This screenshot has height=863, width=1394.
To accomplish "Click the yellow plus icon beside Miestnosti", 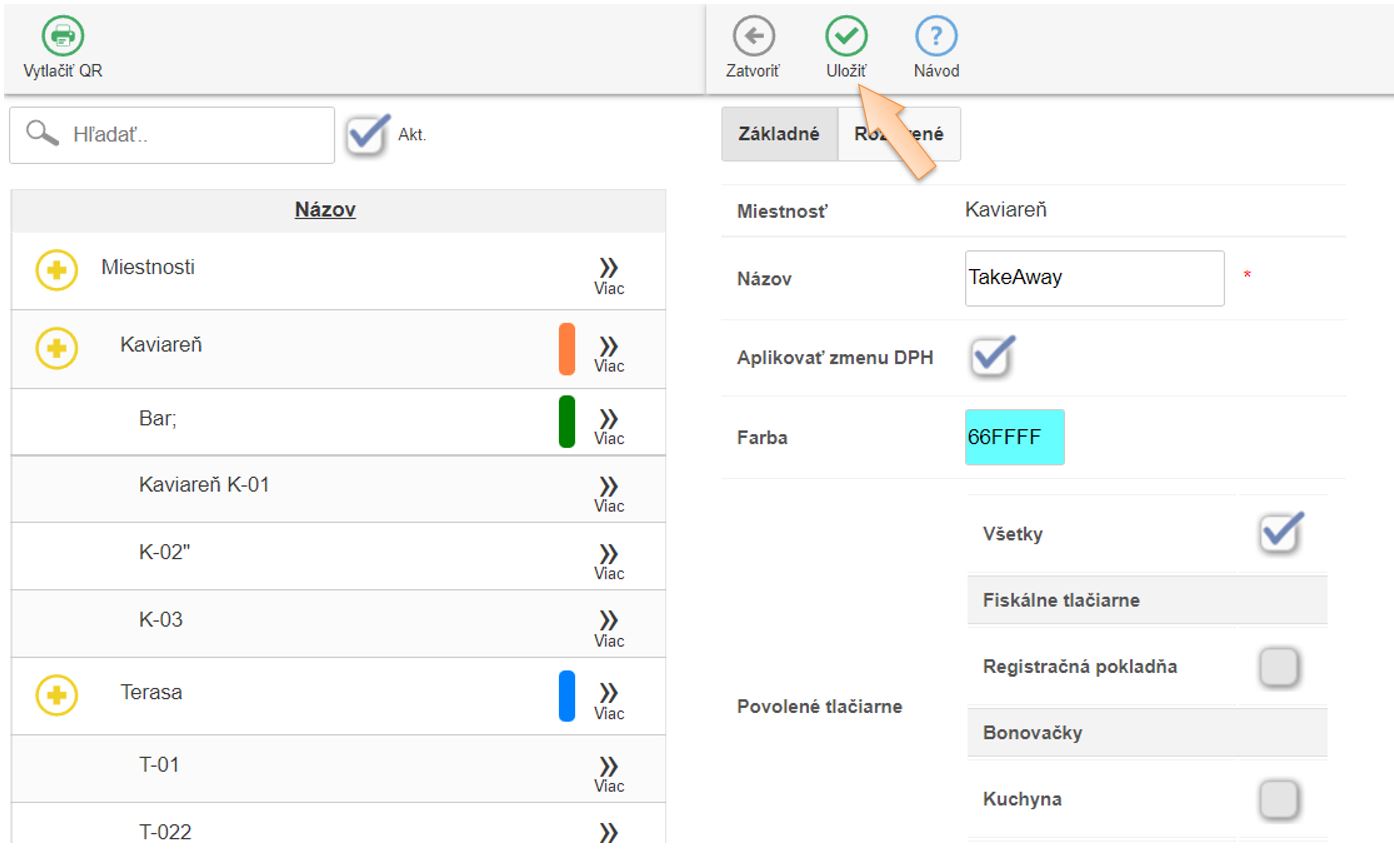I will pos(57,271).
